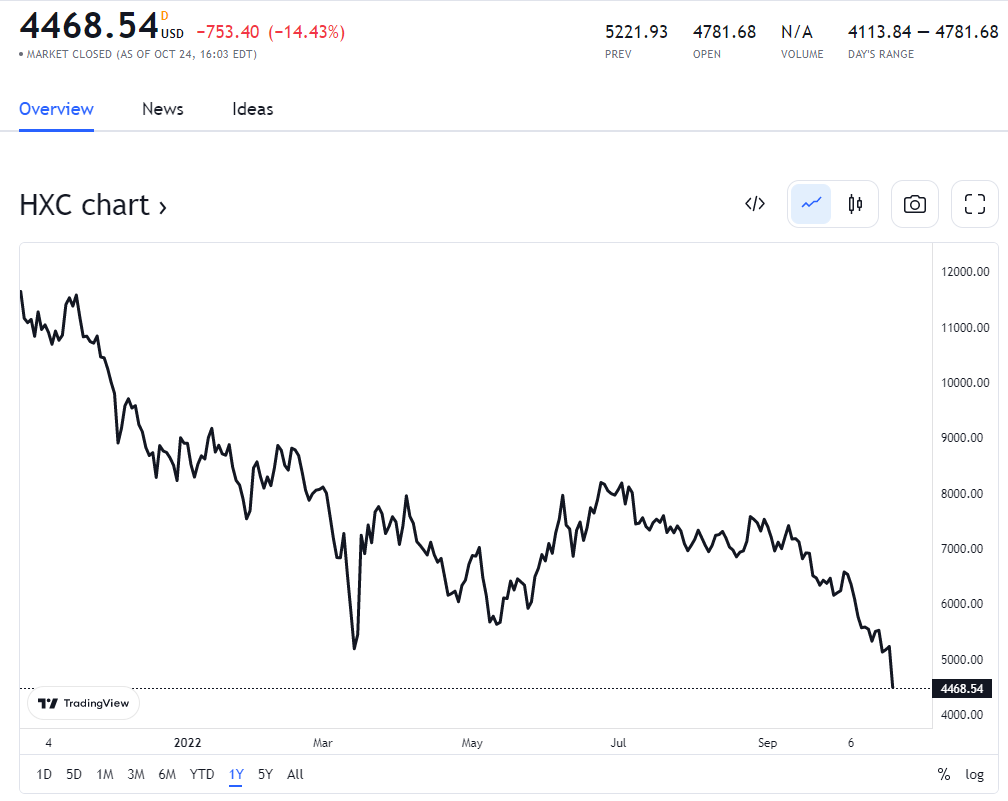Pick the 3M time range
The width and height of the screenshot is (1008, 801).
136,774
